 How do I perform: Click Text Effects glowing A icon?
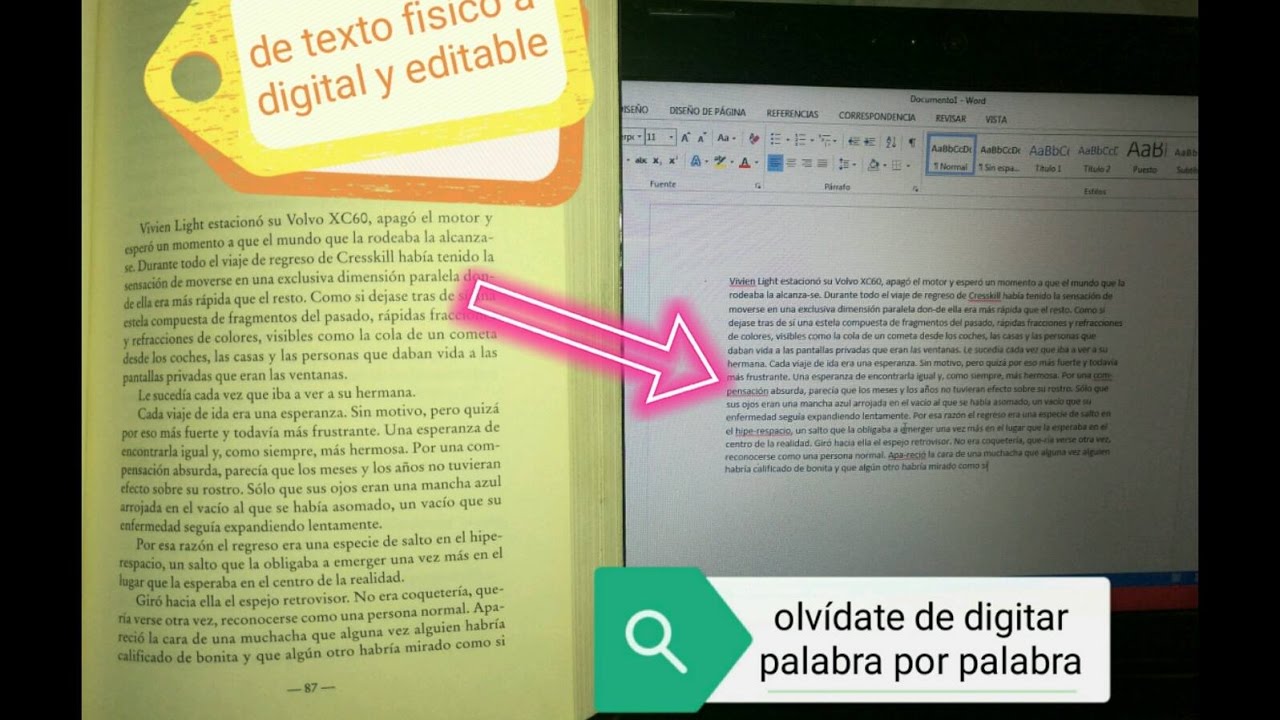pyautogui.click(x=696, y=161)
